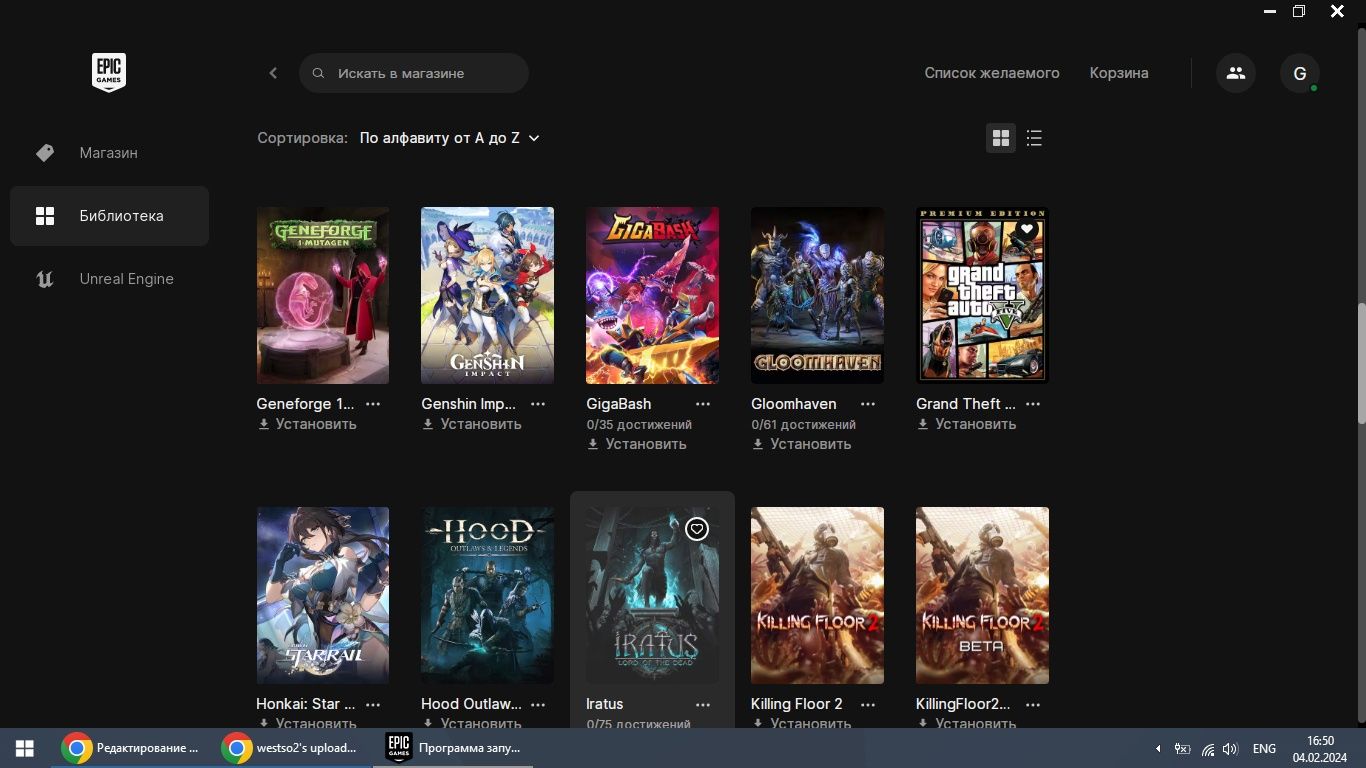
Task: Open Geneforge 1 Mutagen cover
Action: [x=323, y=295]
